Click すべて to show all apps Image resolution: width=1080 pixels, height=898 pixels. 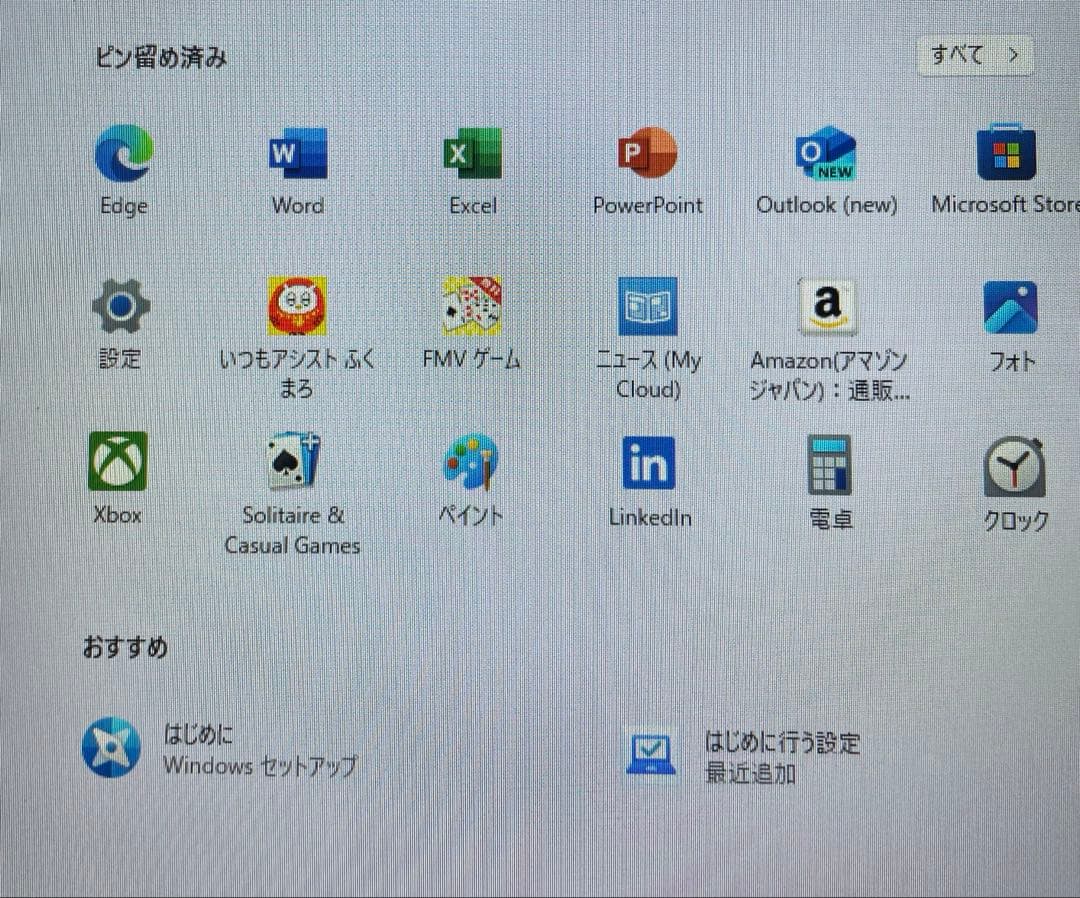tap(974, 55)
